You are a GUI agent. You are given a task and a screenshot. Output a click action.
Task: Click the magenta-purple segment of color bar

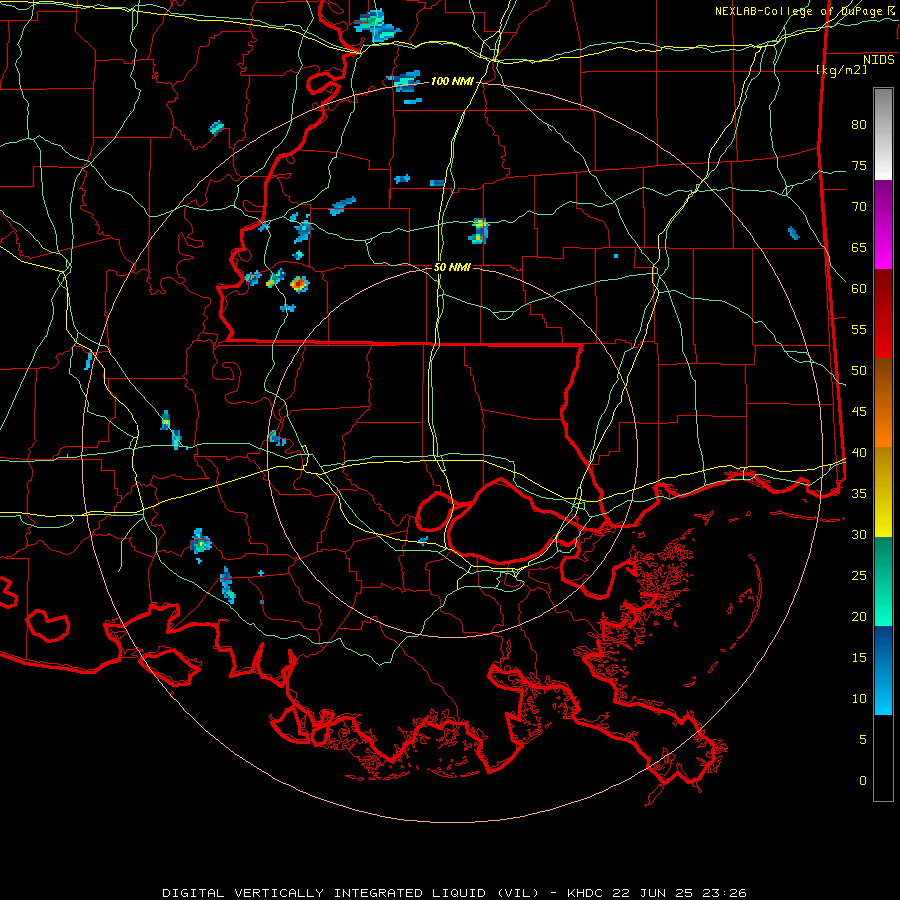pos(883,224)
